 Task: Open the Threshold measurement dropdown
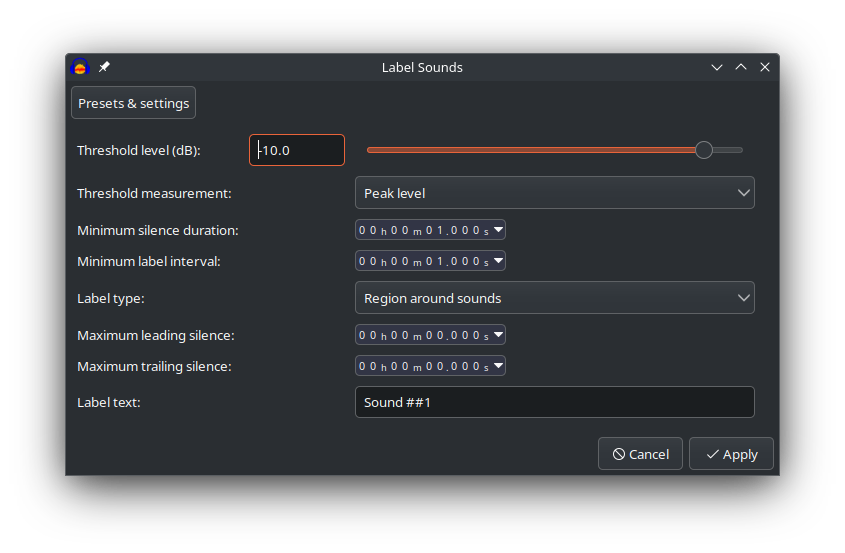coord(554,193)
